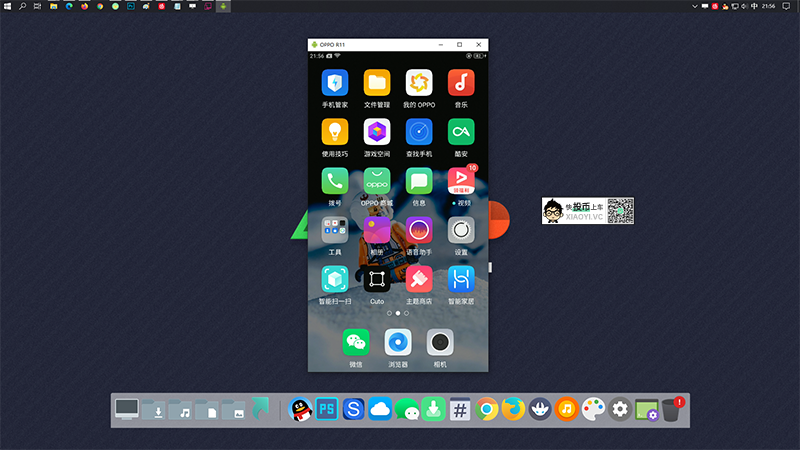This screenshot has height=450, width=800.
Task: Open 主题商店 theme store
Action: pyautogui.click(x=419, y=279)
